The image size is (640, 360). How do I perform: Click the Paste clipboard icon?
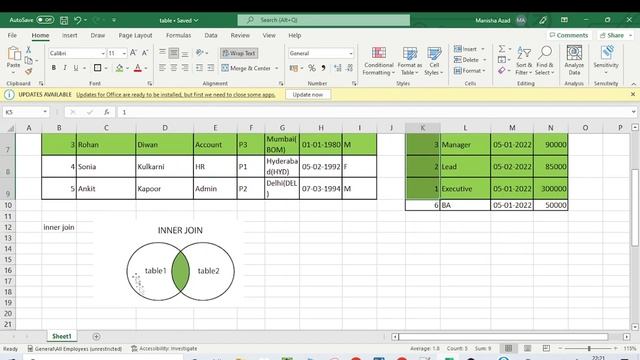tap(13, 53)
